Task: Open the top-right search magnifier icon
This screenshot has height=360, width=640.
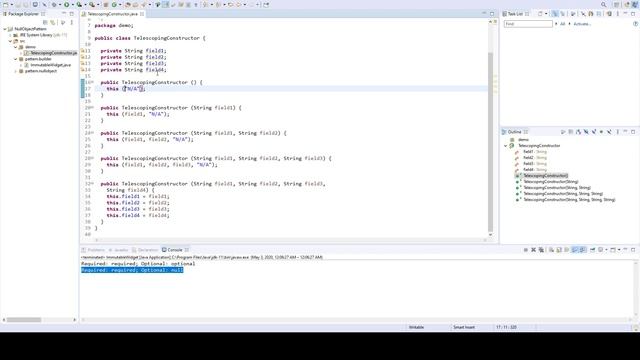Action: pyautogui.click(x=604, y=4)
